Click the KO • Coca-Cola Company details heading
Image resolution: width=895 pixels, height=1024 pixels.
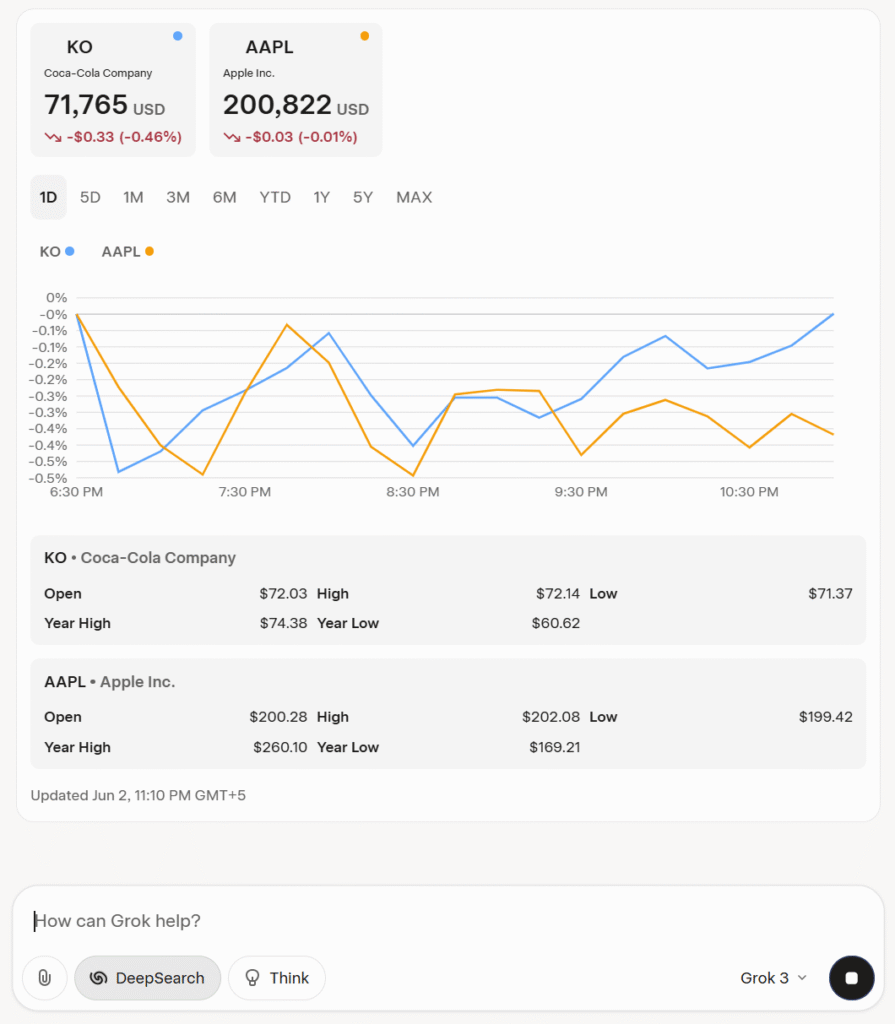[140, 558]
